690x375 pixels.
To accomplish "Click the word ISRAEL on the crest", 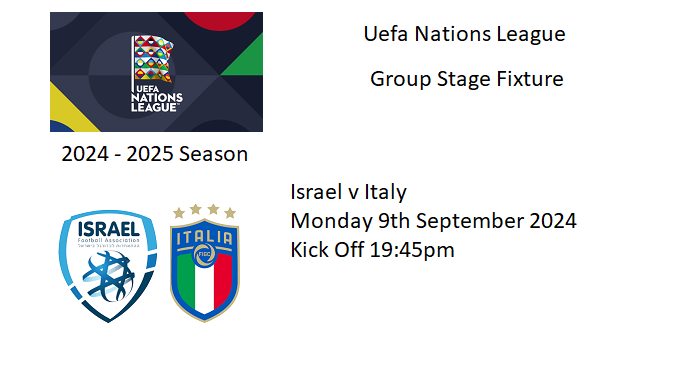I will (109, 229).
